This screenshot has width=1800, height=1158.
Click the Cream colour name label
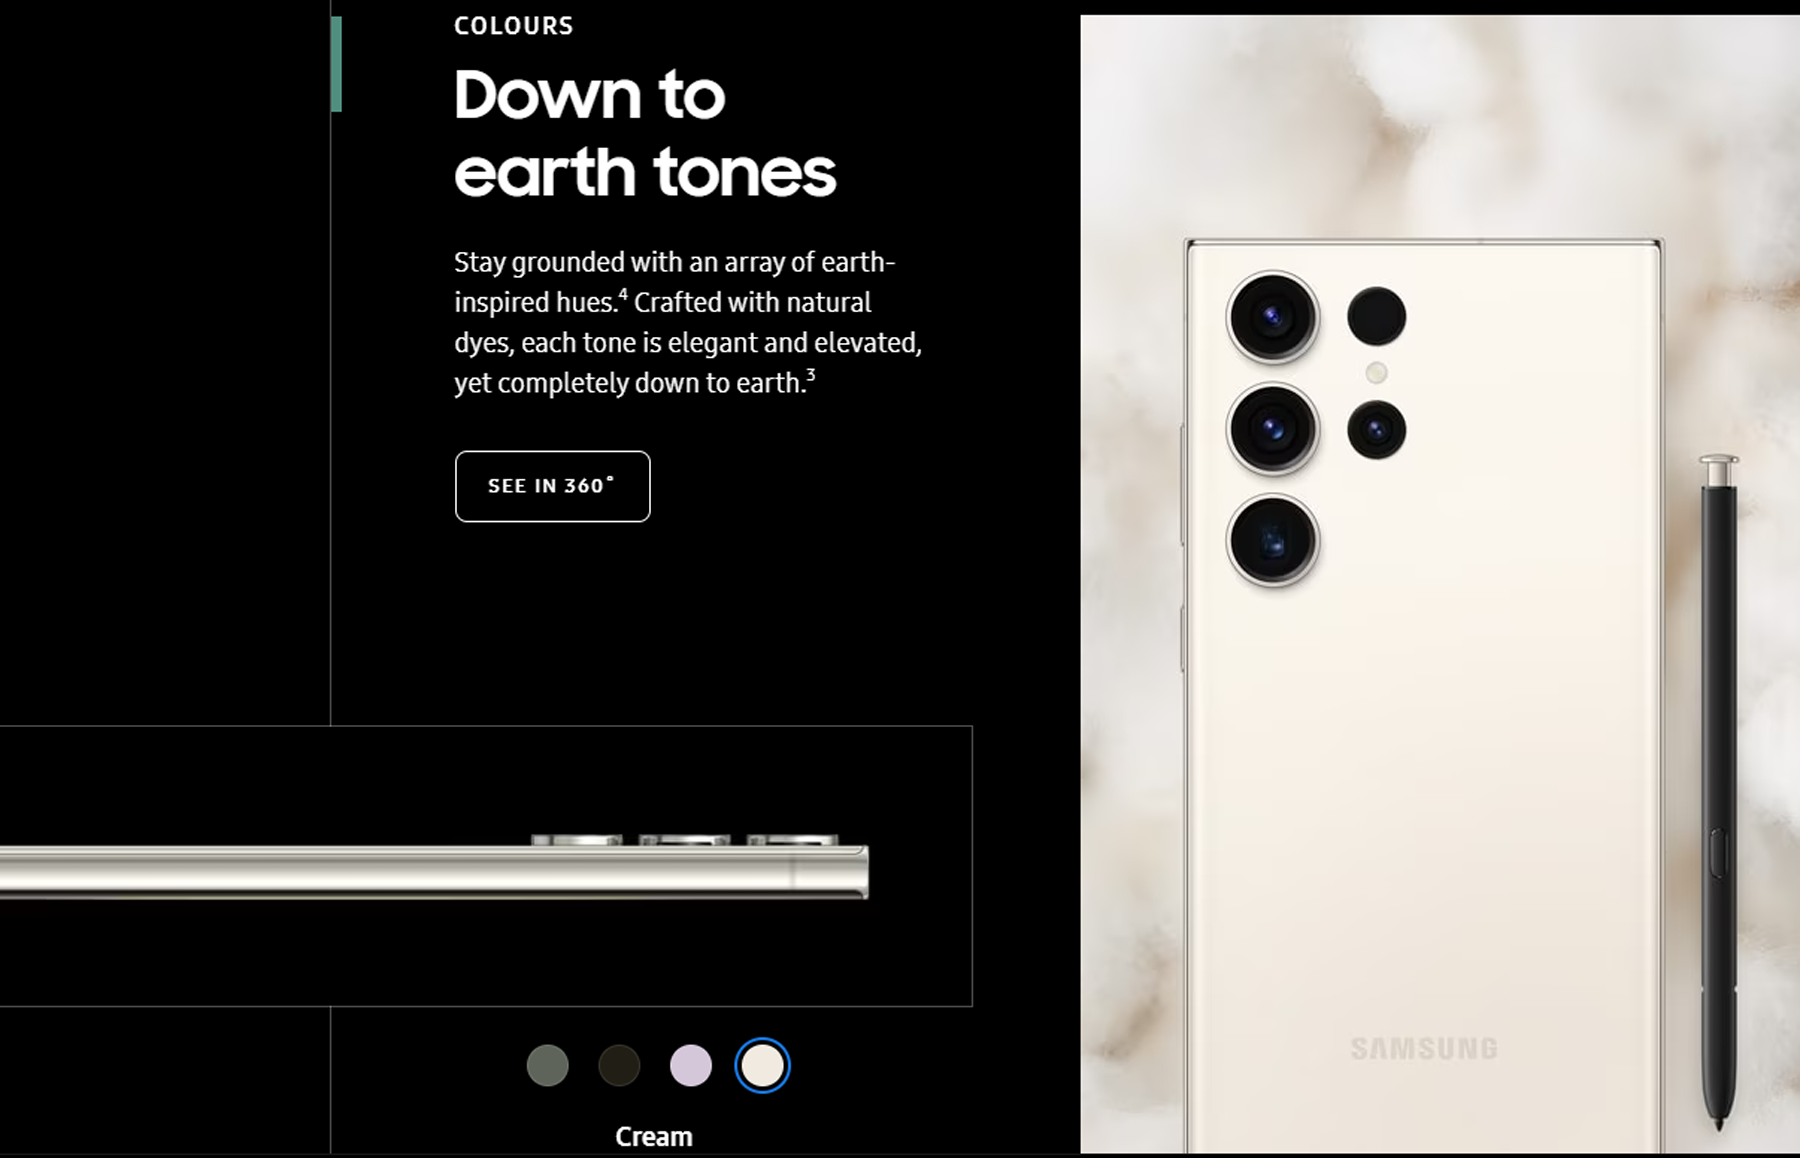(654, 1137)
